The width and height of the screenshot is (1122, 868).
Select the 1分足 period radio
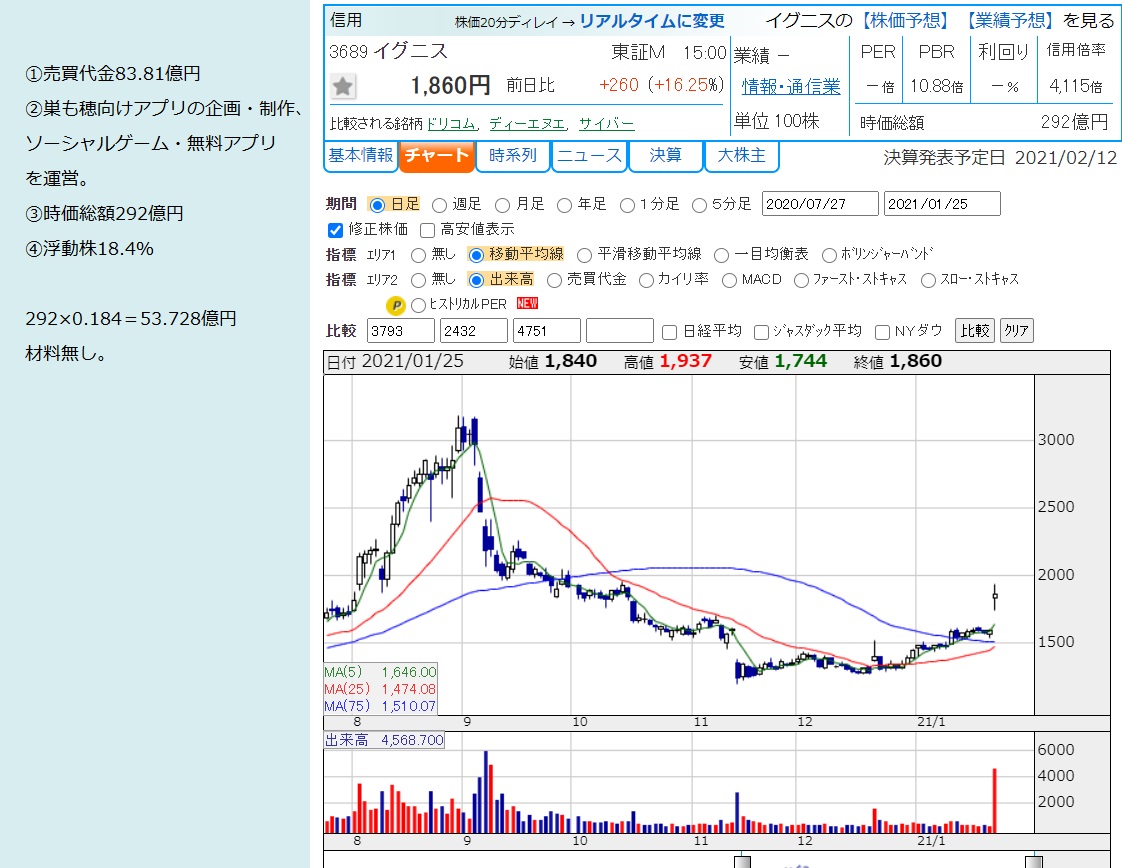[x=628, y=205]
